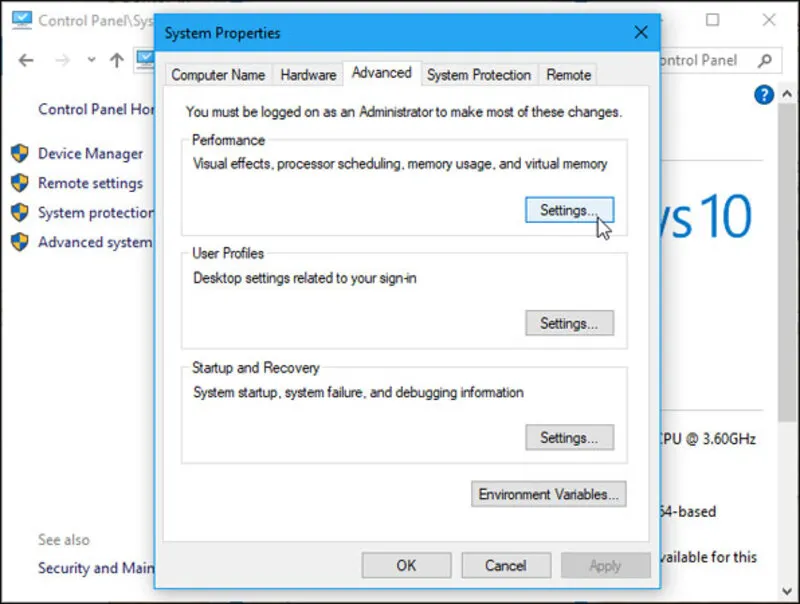
Task: Open Security and Maintenance link
Action: click(96, 568)
